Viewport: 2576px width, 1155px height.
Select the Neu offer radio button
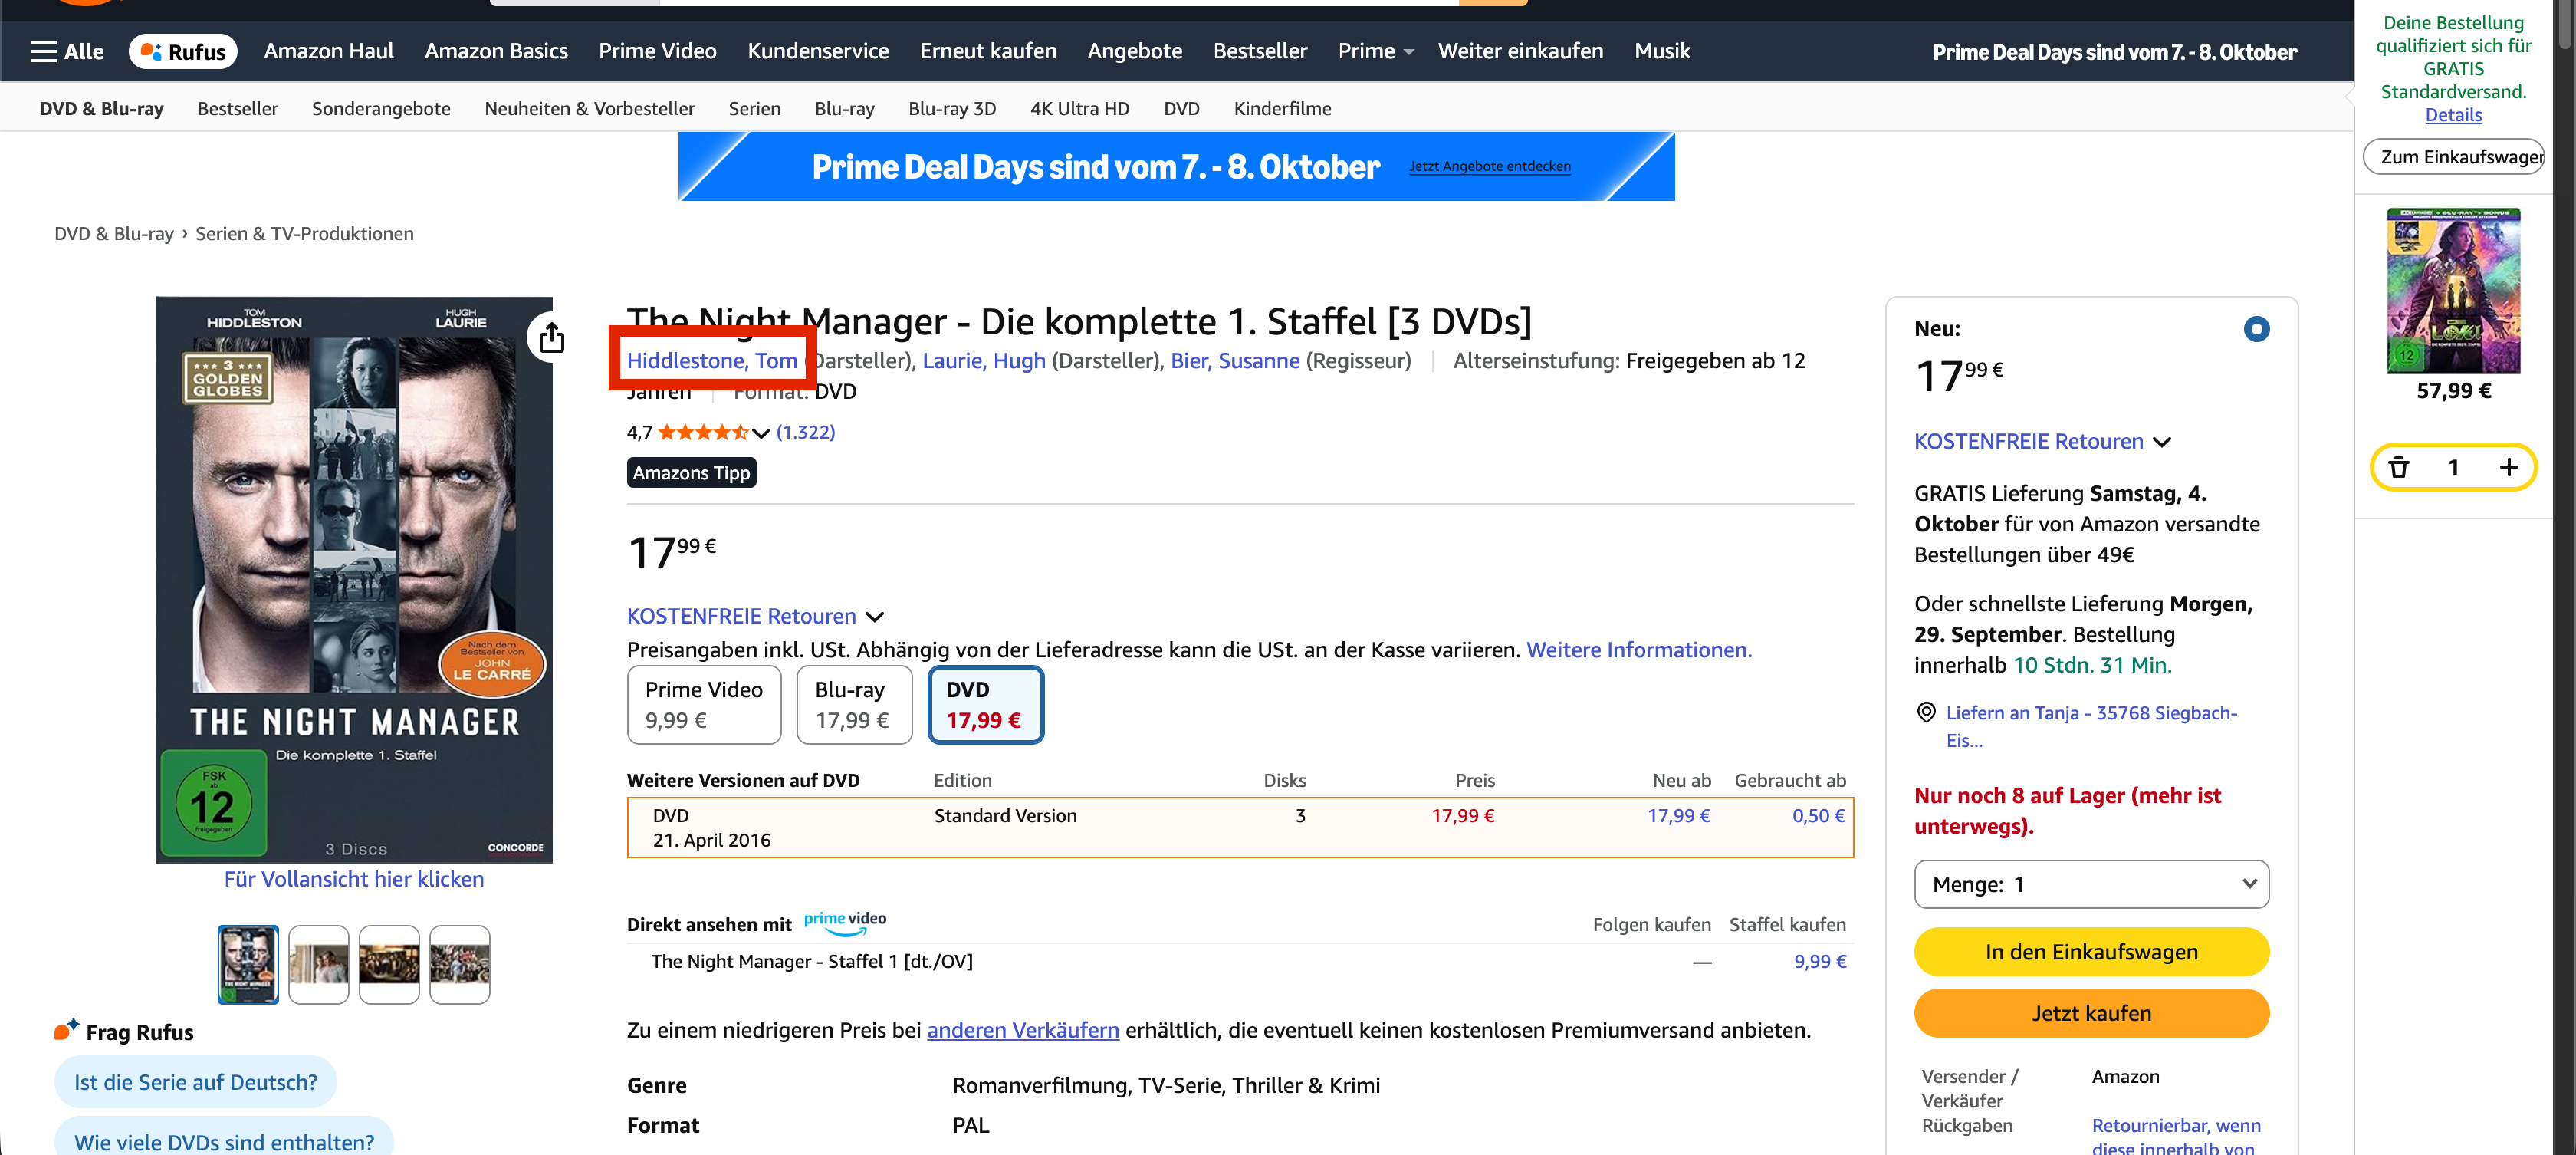tap(2256, 329)
